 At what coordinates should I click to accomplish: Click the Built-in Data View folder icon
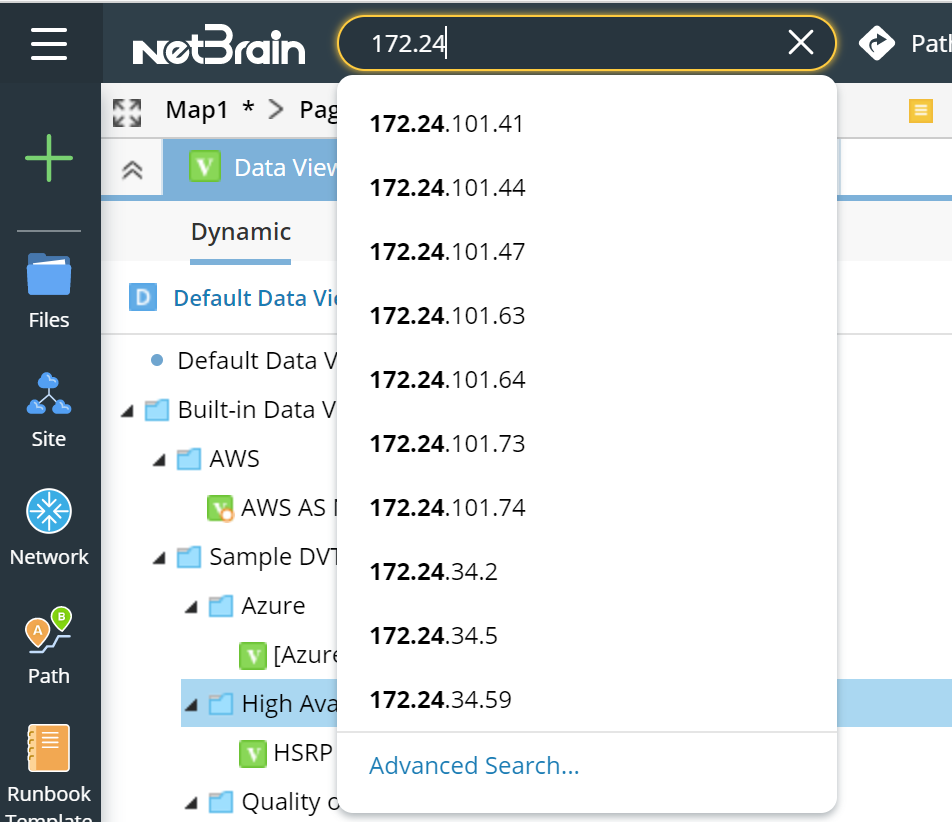157,410
